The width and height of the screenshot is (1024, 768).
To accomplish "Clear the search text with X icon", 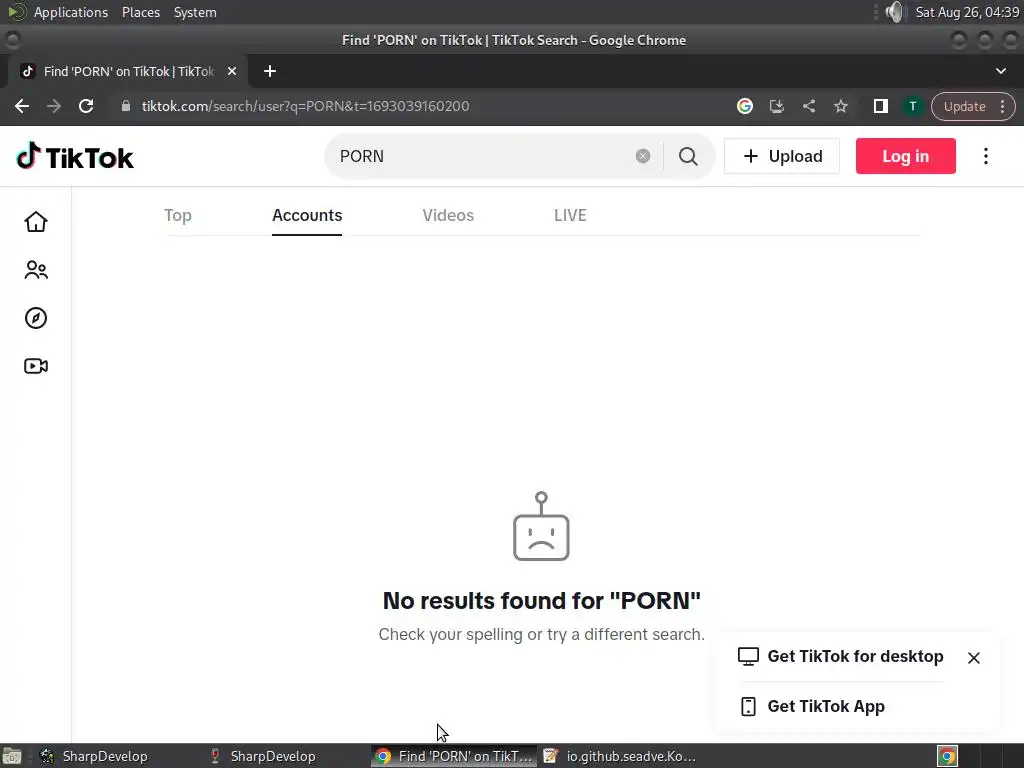I will [x=643, y=156].
